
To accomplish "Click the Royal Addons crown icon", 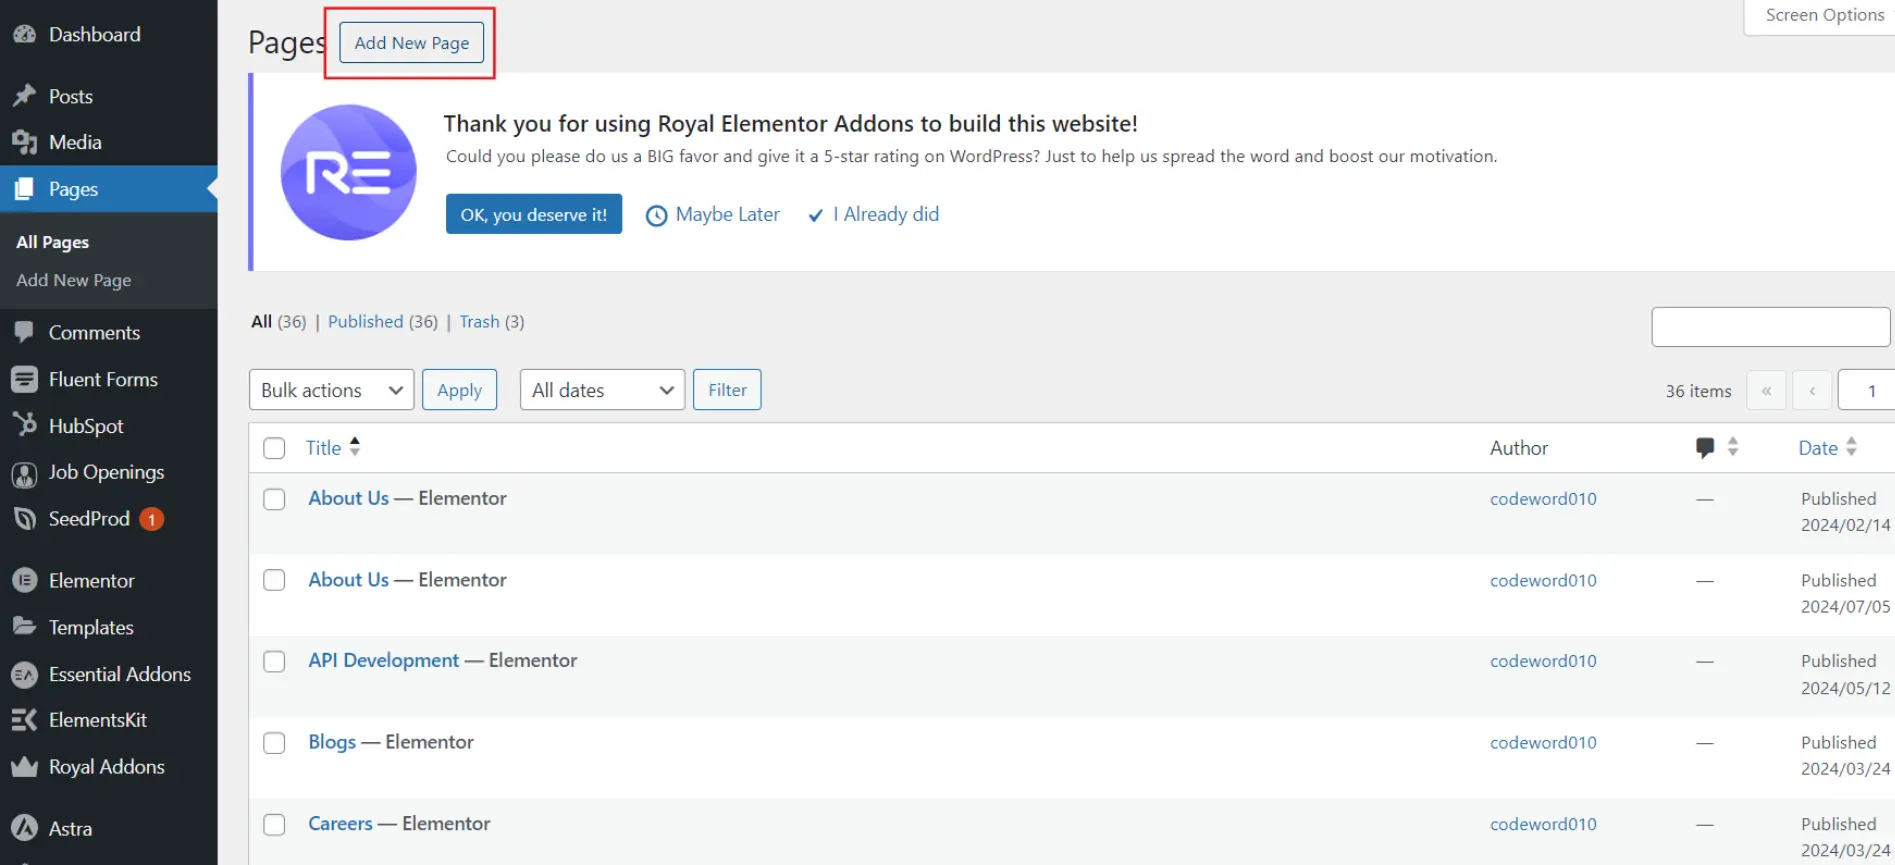I will (x=24, y=767).
